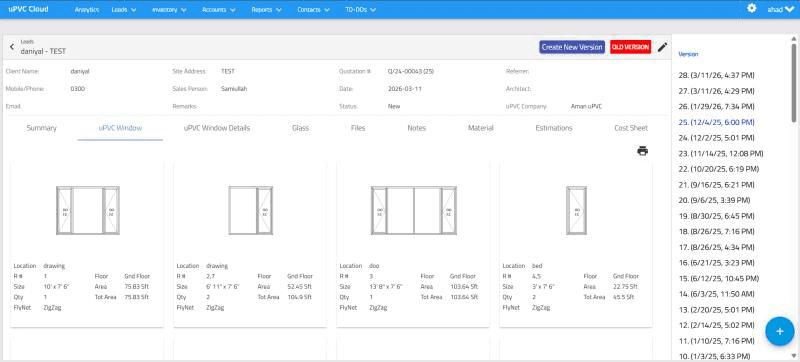The image size is (800, 362).
Task: Switch to the Summary tab
Action: [41, 128]
